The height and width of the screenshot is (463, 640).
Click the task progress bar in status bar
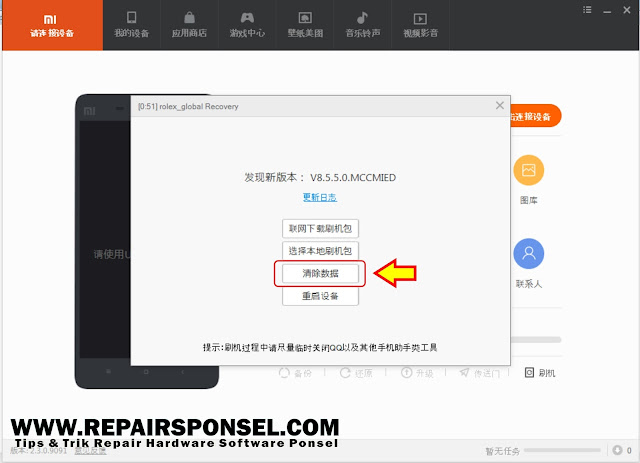(x=562, y=450)
